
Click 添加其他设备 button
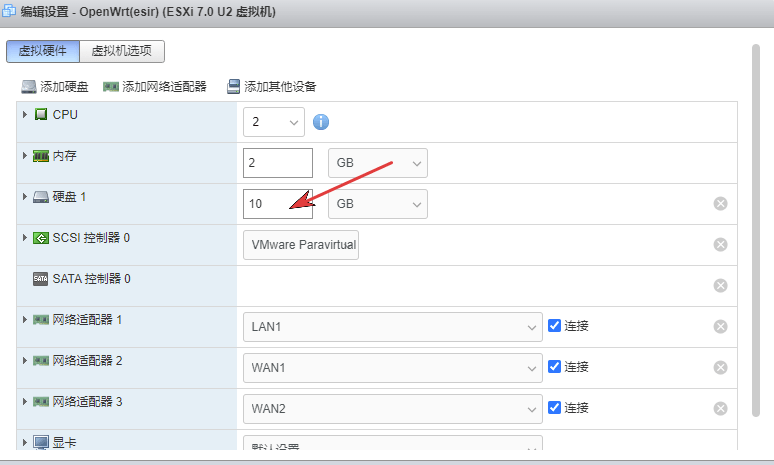272,87
